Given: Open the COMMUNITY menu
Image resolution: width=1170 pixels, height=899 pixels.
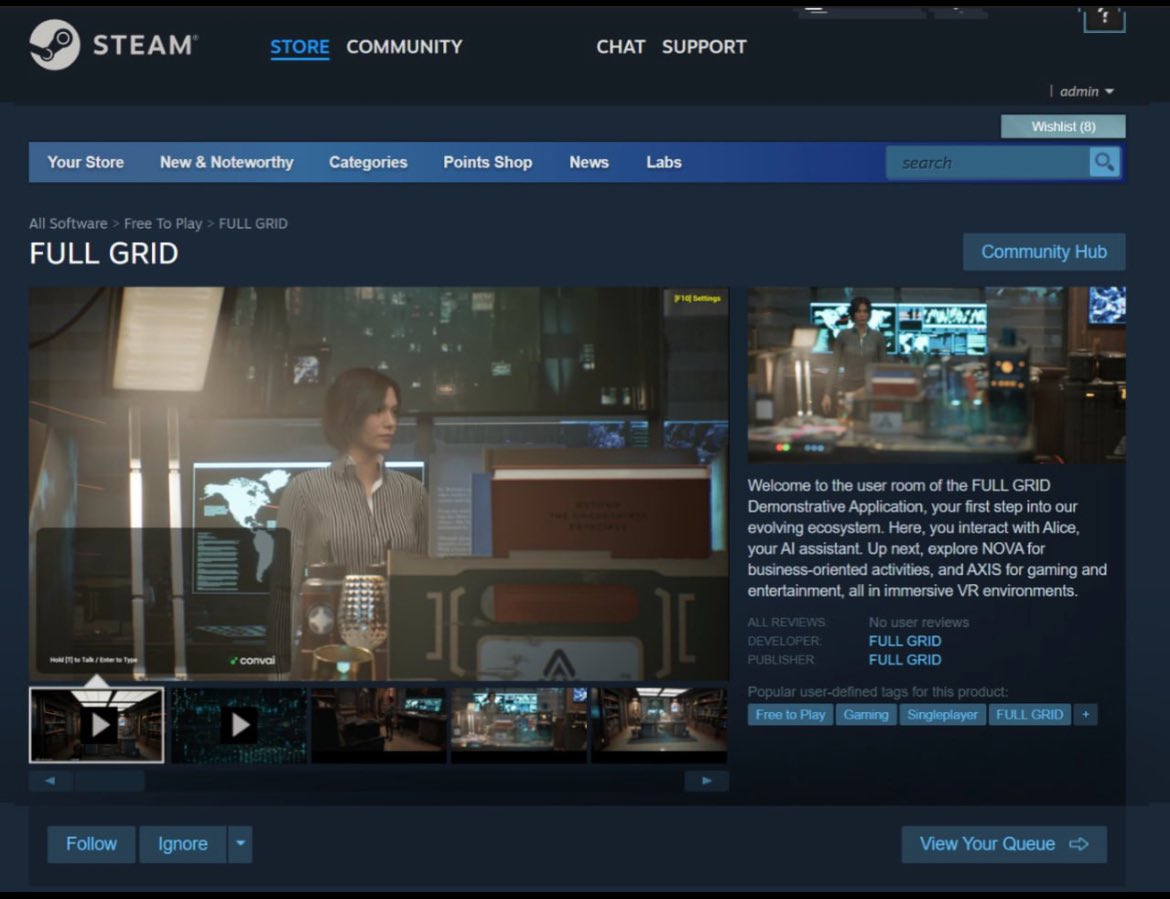Looking at the screenshot, I should (404, 47).
